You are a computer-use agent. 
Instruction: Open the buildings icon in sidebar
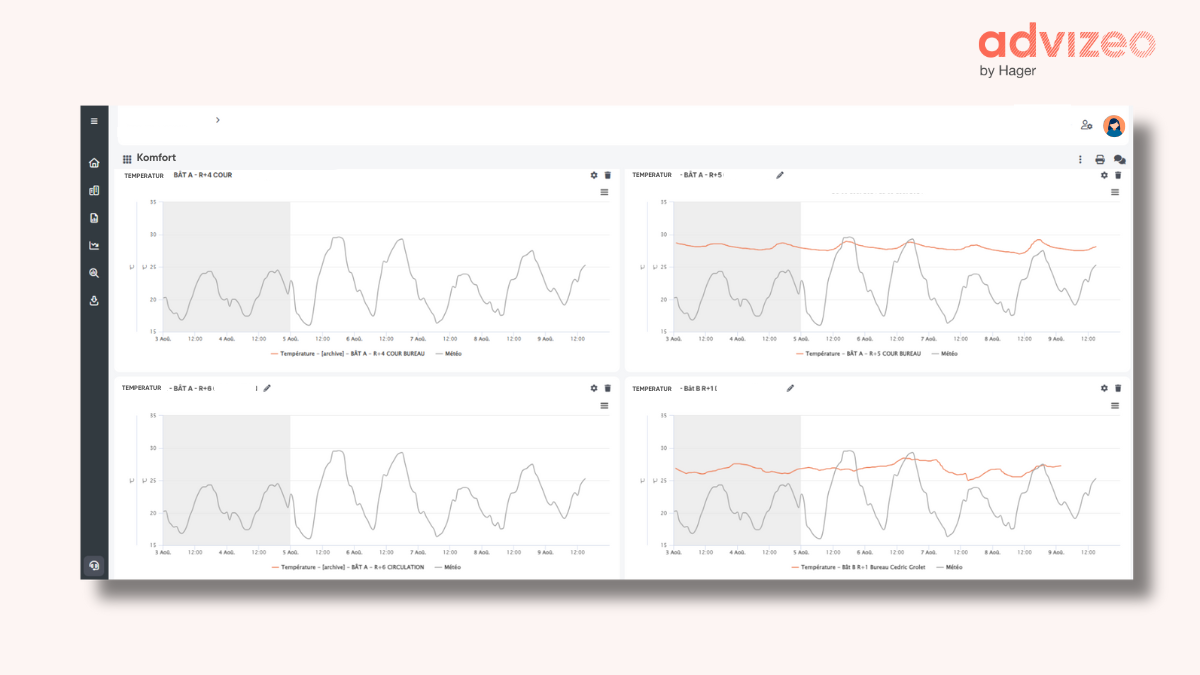coord(94,190)
